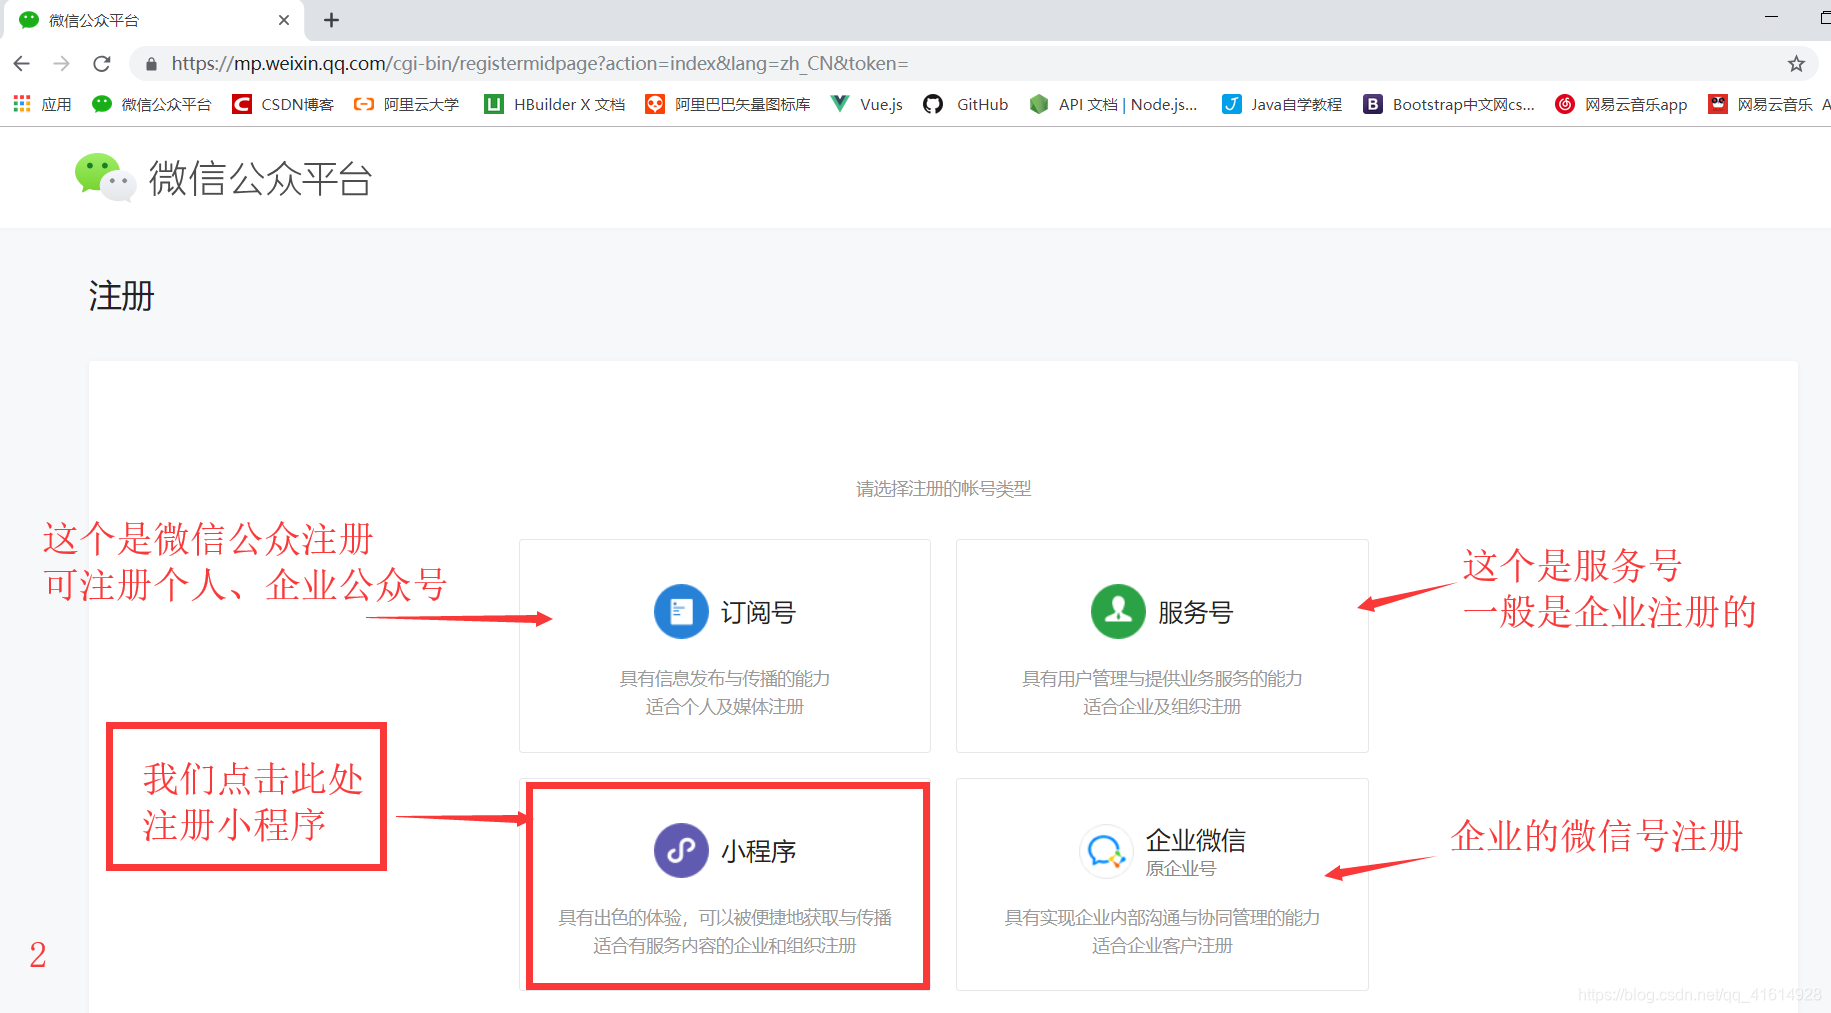Click the purple 小程序 icon

pyautogui.click(x=681, y=850)
